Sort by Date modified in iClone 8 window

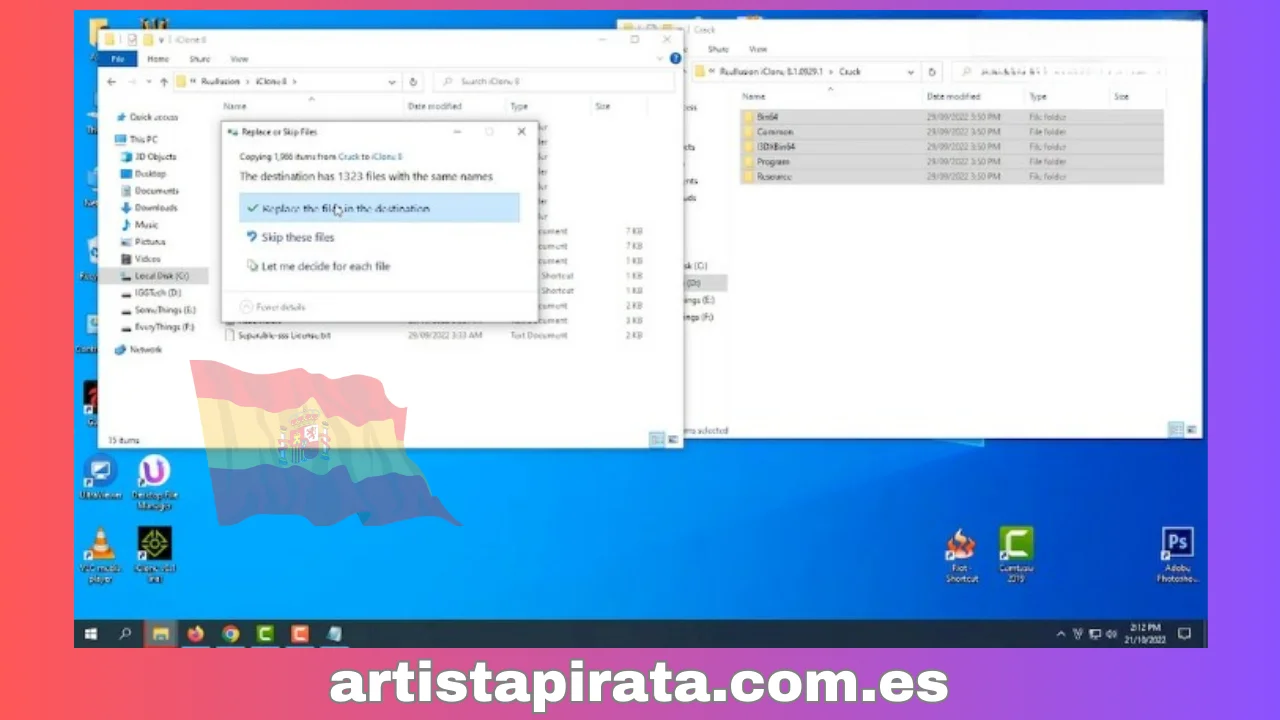434,106
